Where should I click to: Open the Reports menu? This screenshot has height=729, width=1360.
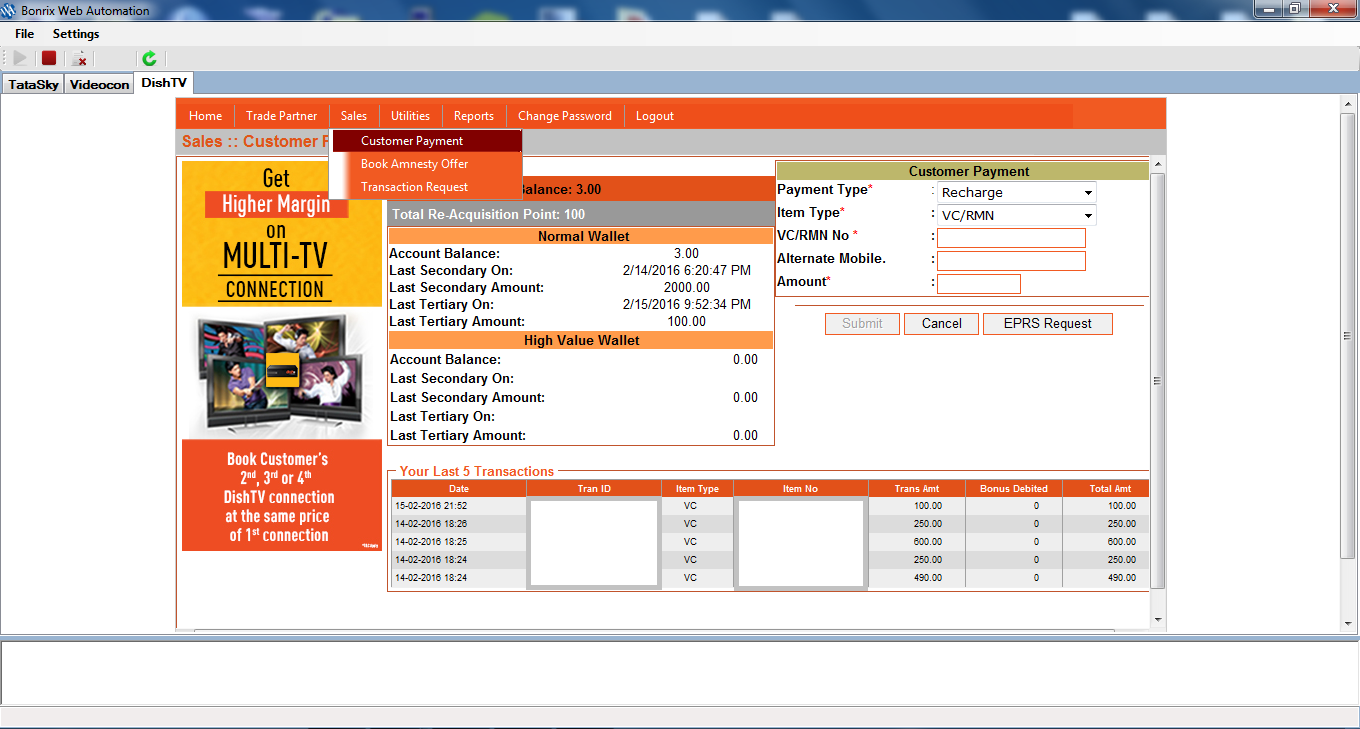point(474,116)
